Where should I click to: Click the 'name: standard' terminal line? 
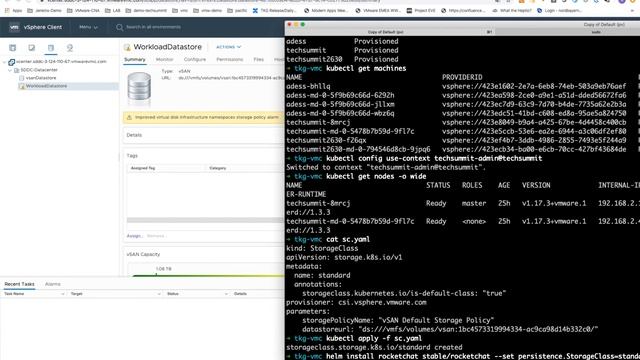322,276
